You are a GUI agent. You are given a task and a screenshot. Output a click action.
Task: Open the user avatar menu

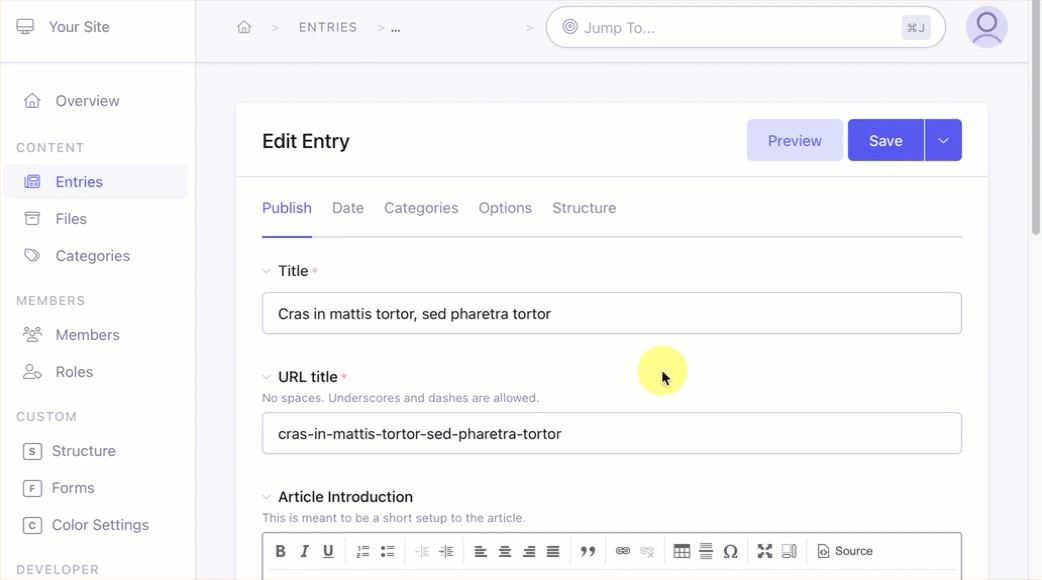point(986,27)
